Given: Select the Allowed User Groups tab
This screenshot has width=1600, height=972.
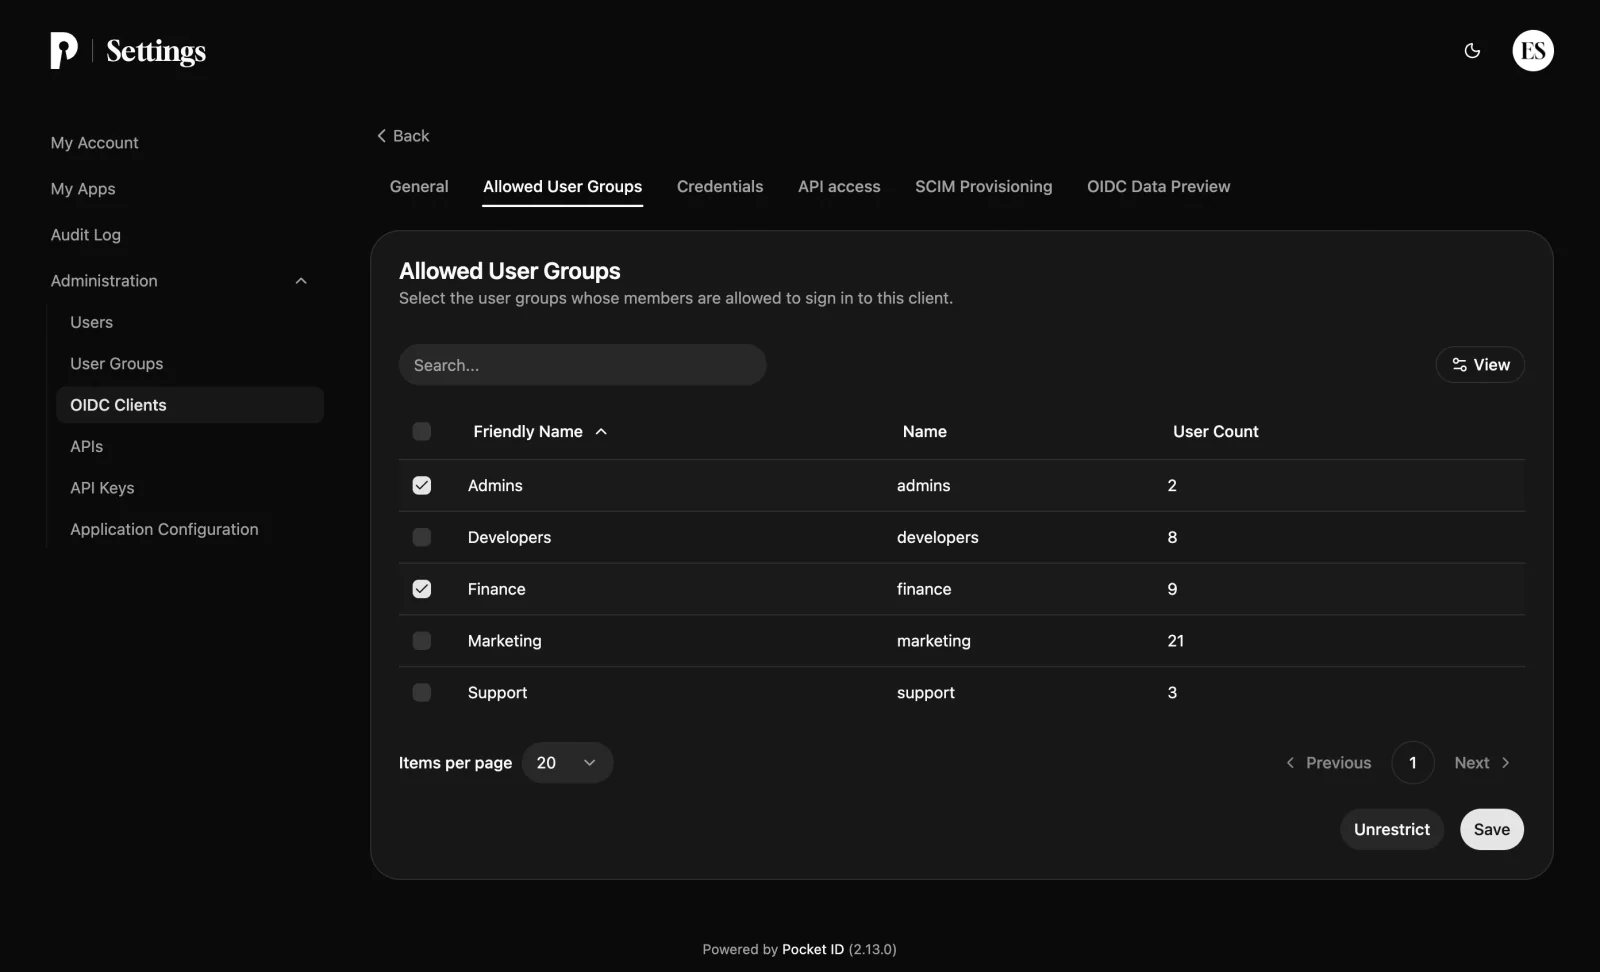Looking at the screenshot, I should [x=562, y=187].
